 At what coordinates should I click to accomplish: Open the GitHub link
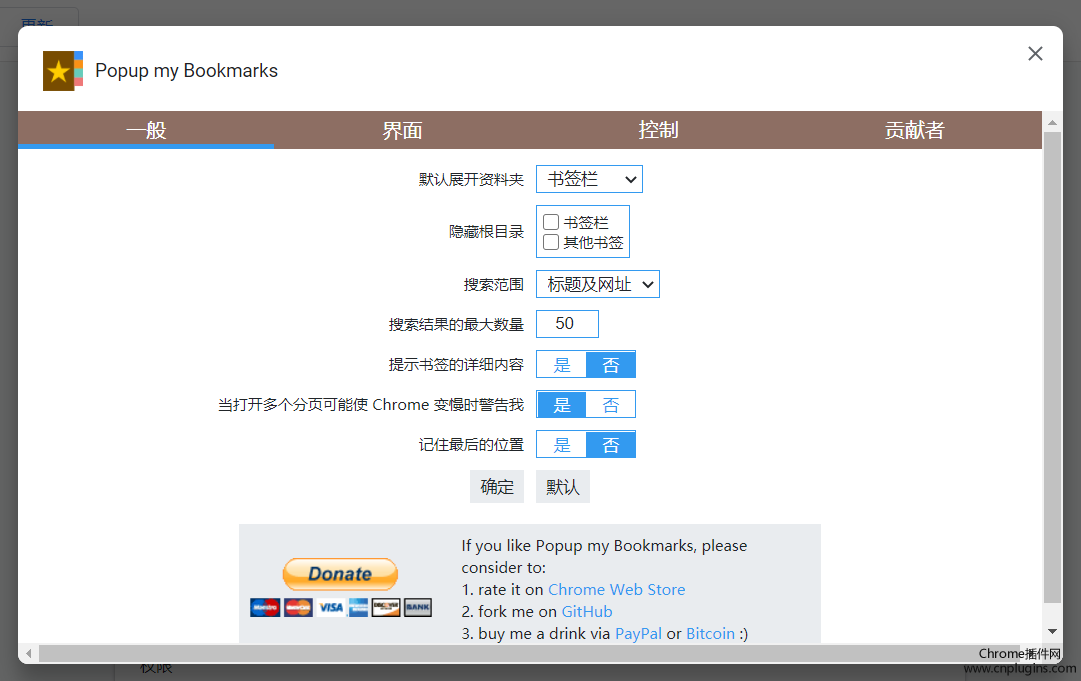pyautogui.click(x=587, y=611)
